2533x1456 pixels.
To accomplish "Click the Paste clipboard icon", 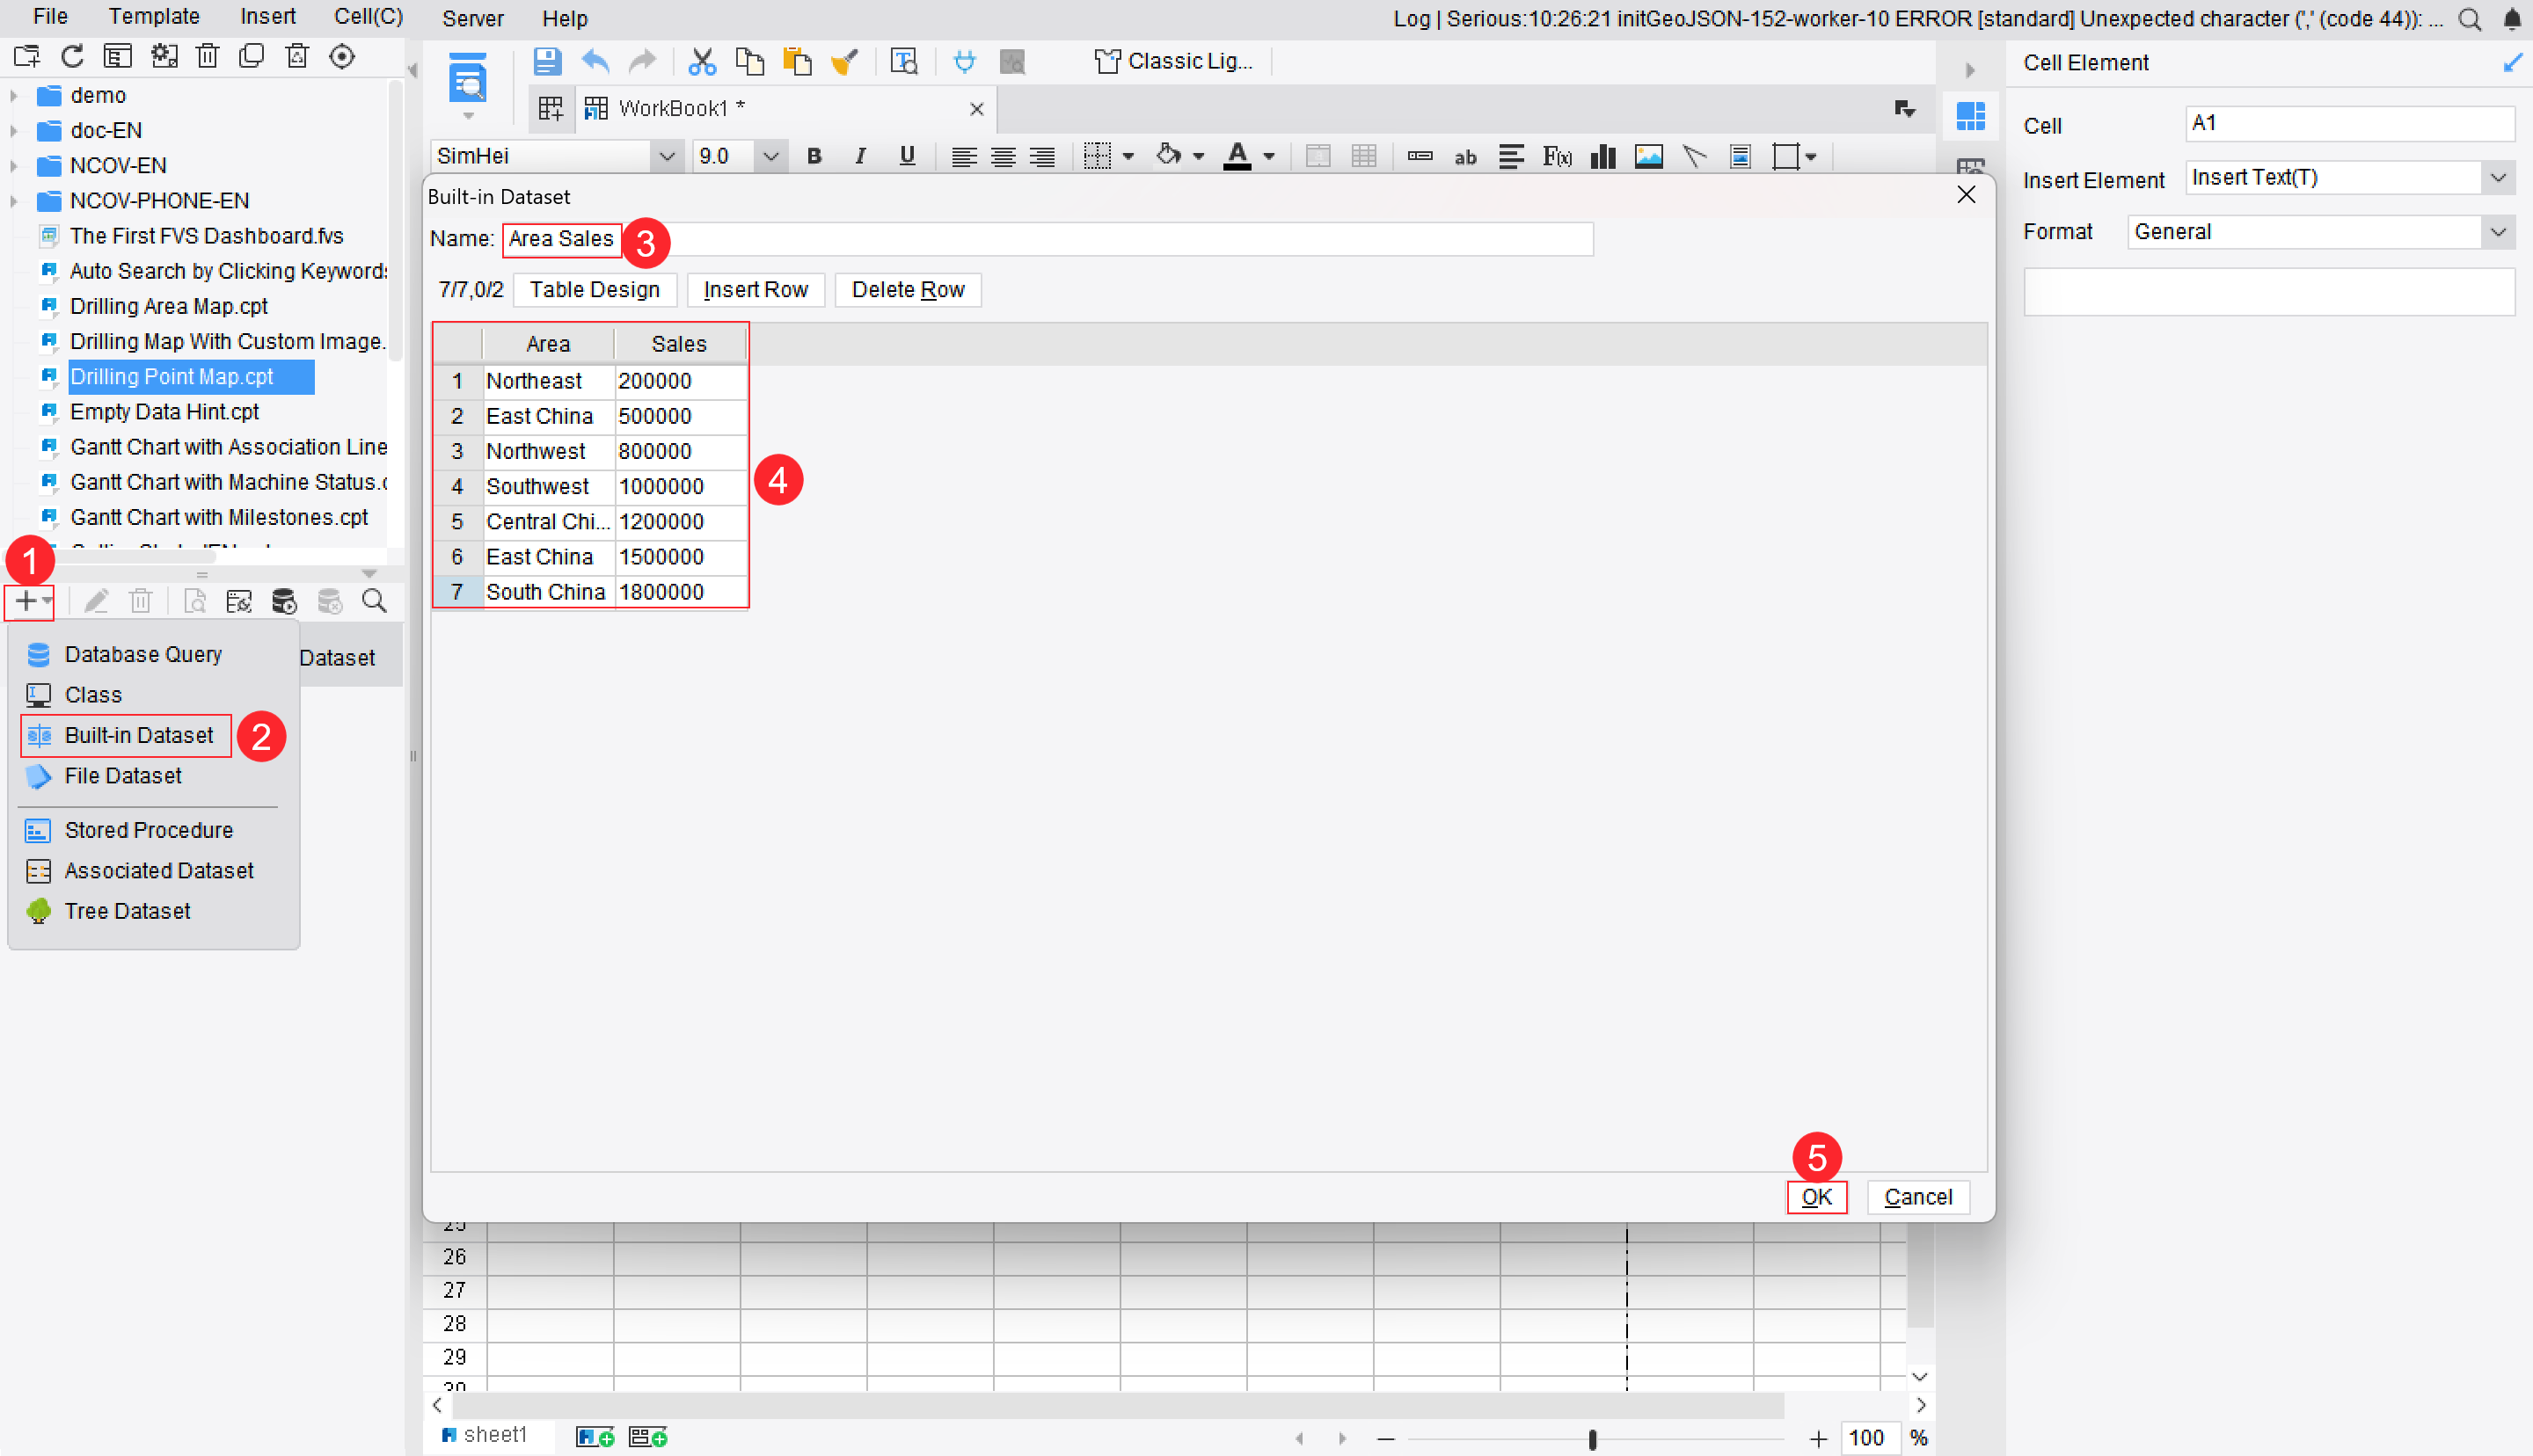I will (x=797, y=61).
